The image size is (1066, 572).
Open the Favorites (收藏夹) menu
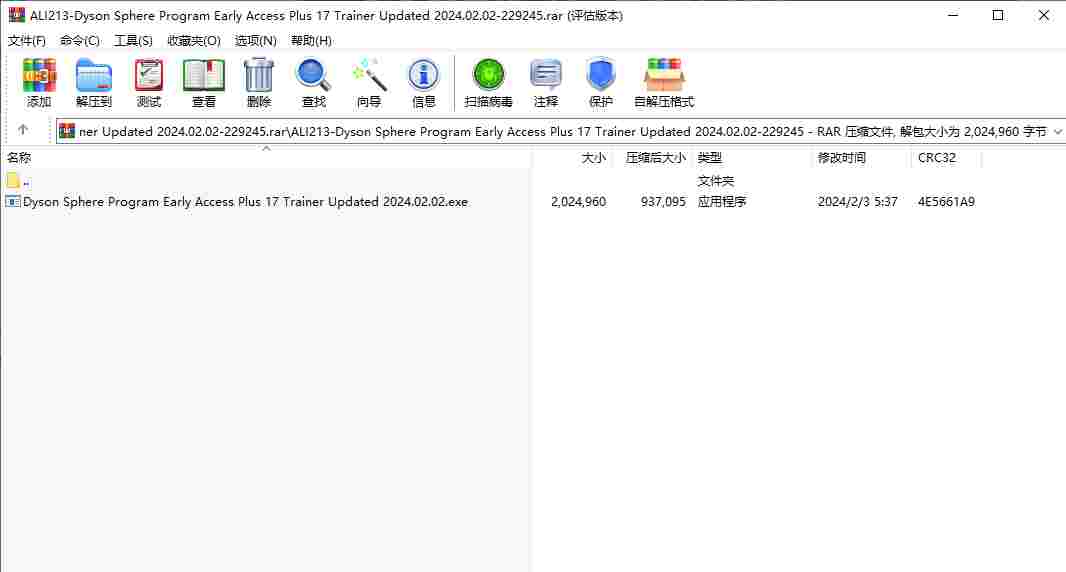194,41
